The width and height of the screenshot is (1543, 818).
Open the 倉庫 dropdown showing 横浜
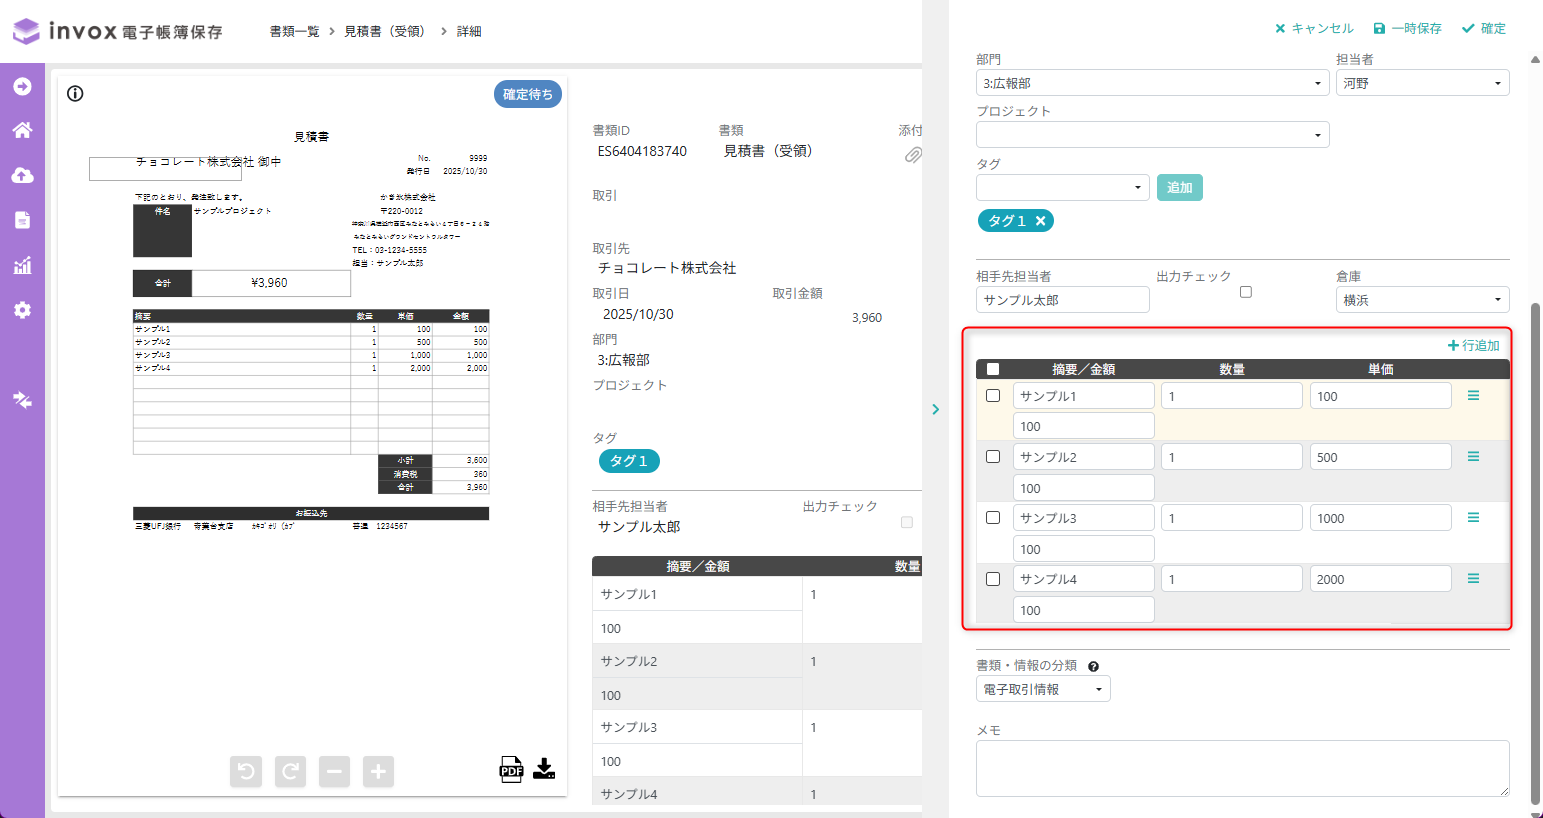[x=1421, y=300]
